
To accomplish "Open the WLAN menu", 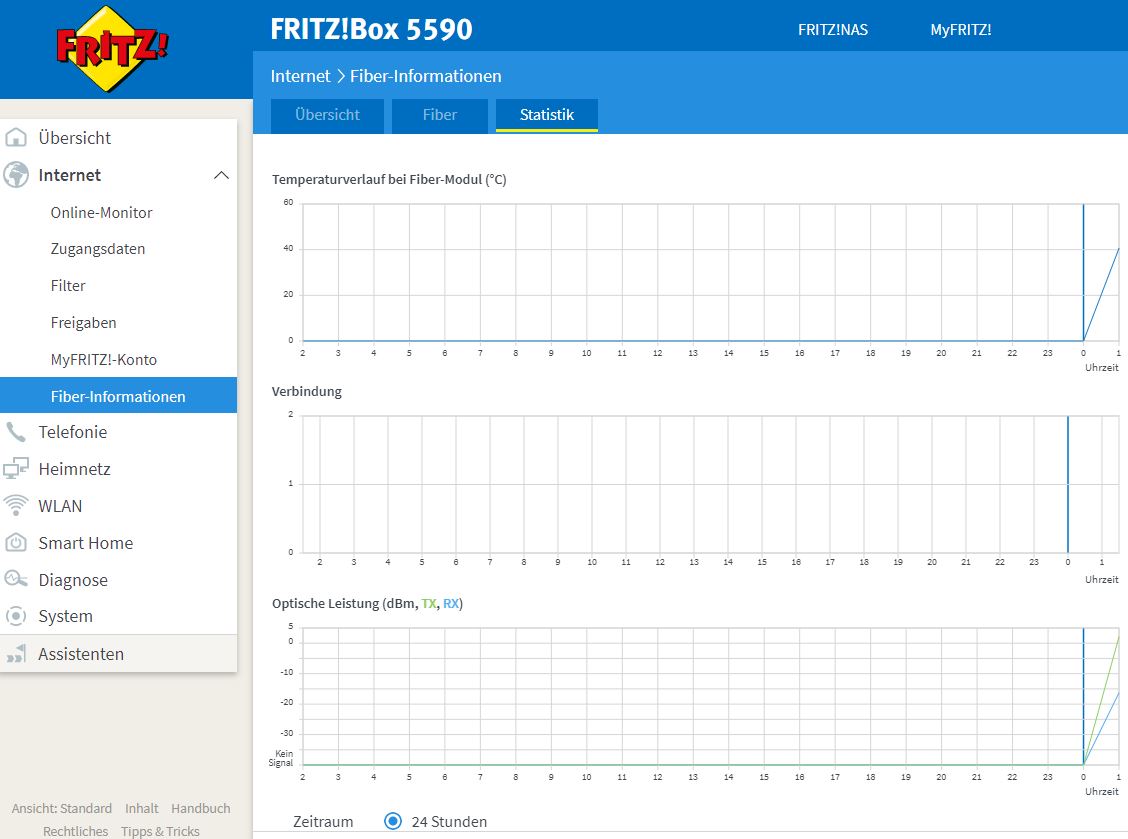I will [x=60, y=506].
